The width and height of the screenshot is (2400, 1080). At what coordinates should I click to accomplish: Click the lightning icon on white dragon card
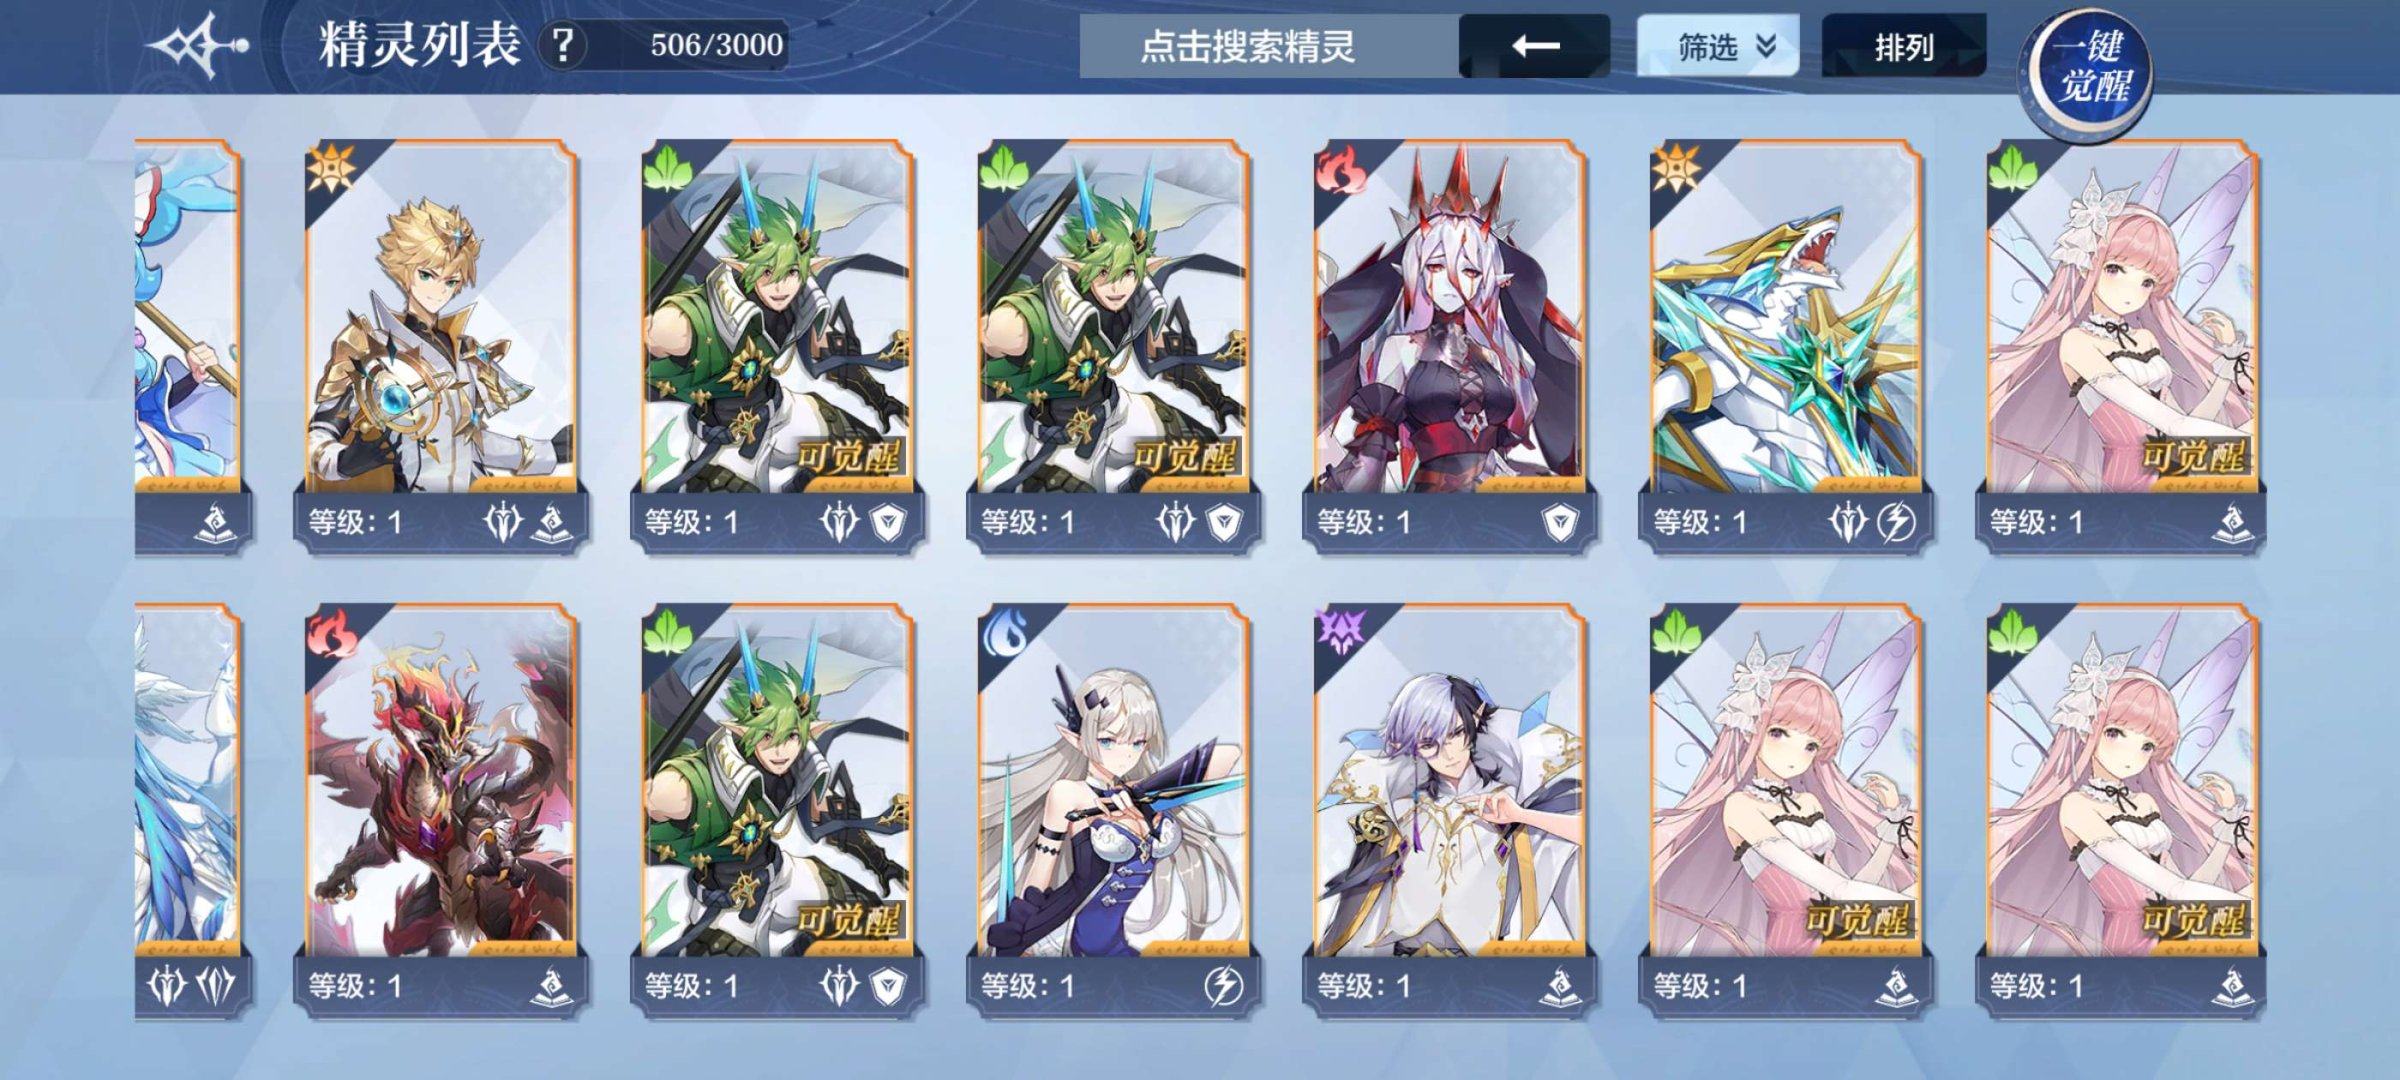1896,522
